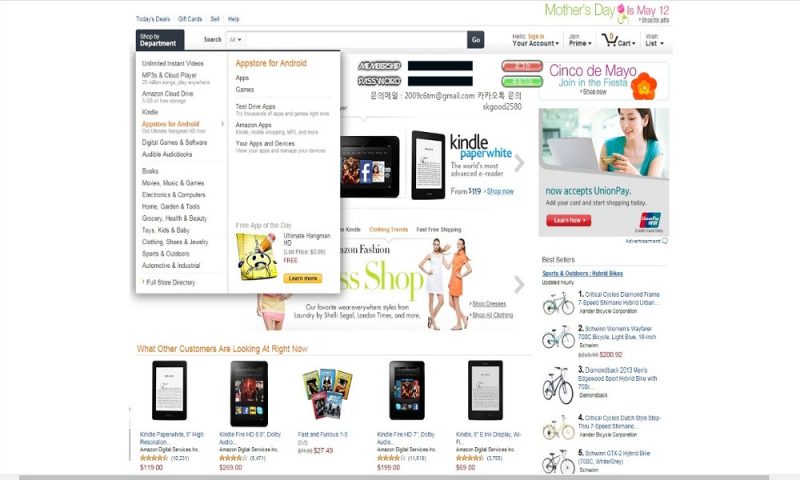Click the Cinco de Mayo flower icon
This screenshot has width=800, height=480.
[x=643, y=86]
